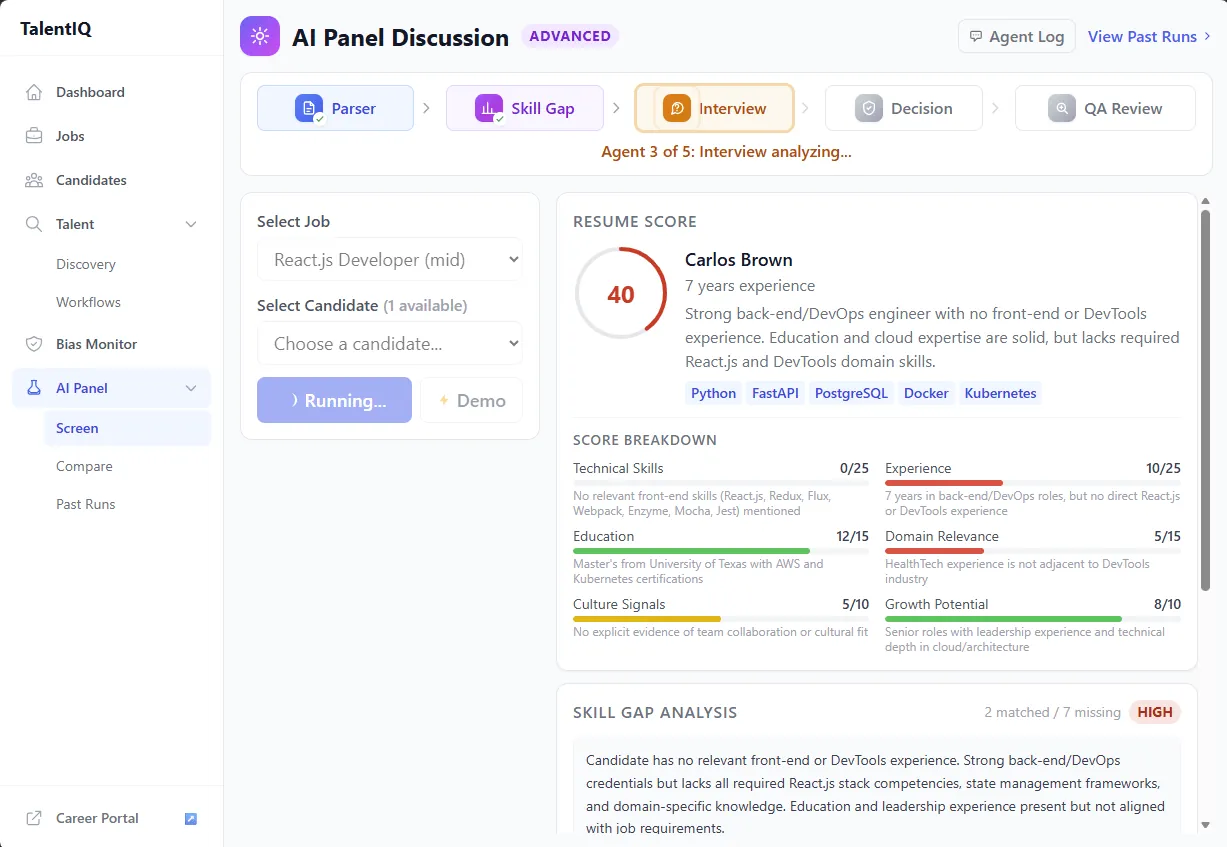Click the Running button

click(334, 400)
